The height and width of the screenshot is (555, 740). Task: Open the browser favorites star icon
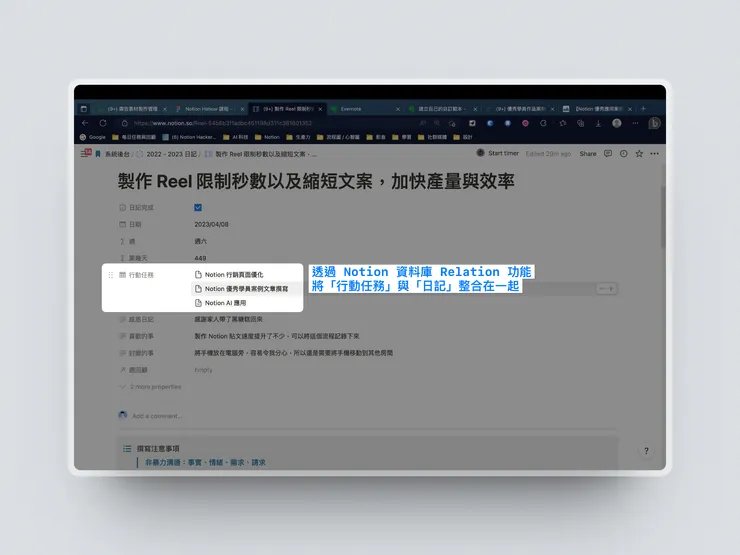pos(563,123)
